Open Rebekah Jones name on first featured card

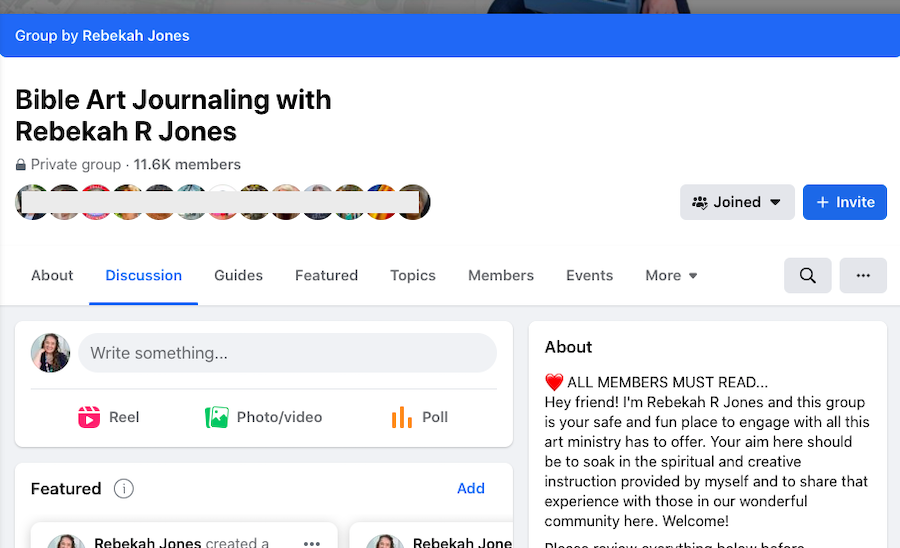[148, 542]
